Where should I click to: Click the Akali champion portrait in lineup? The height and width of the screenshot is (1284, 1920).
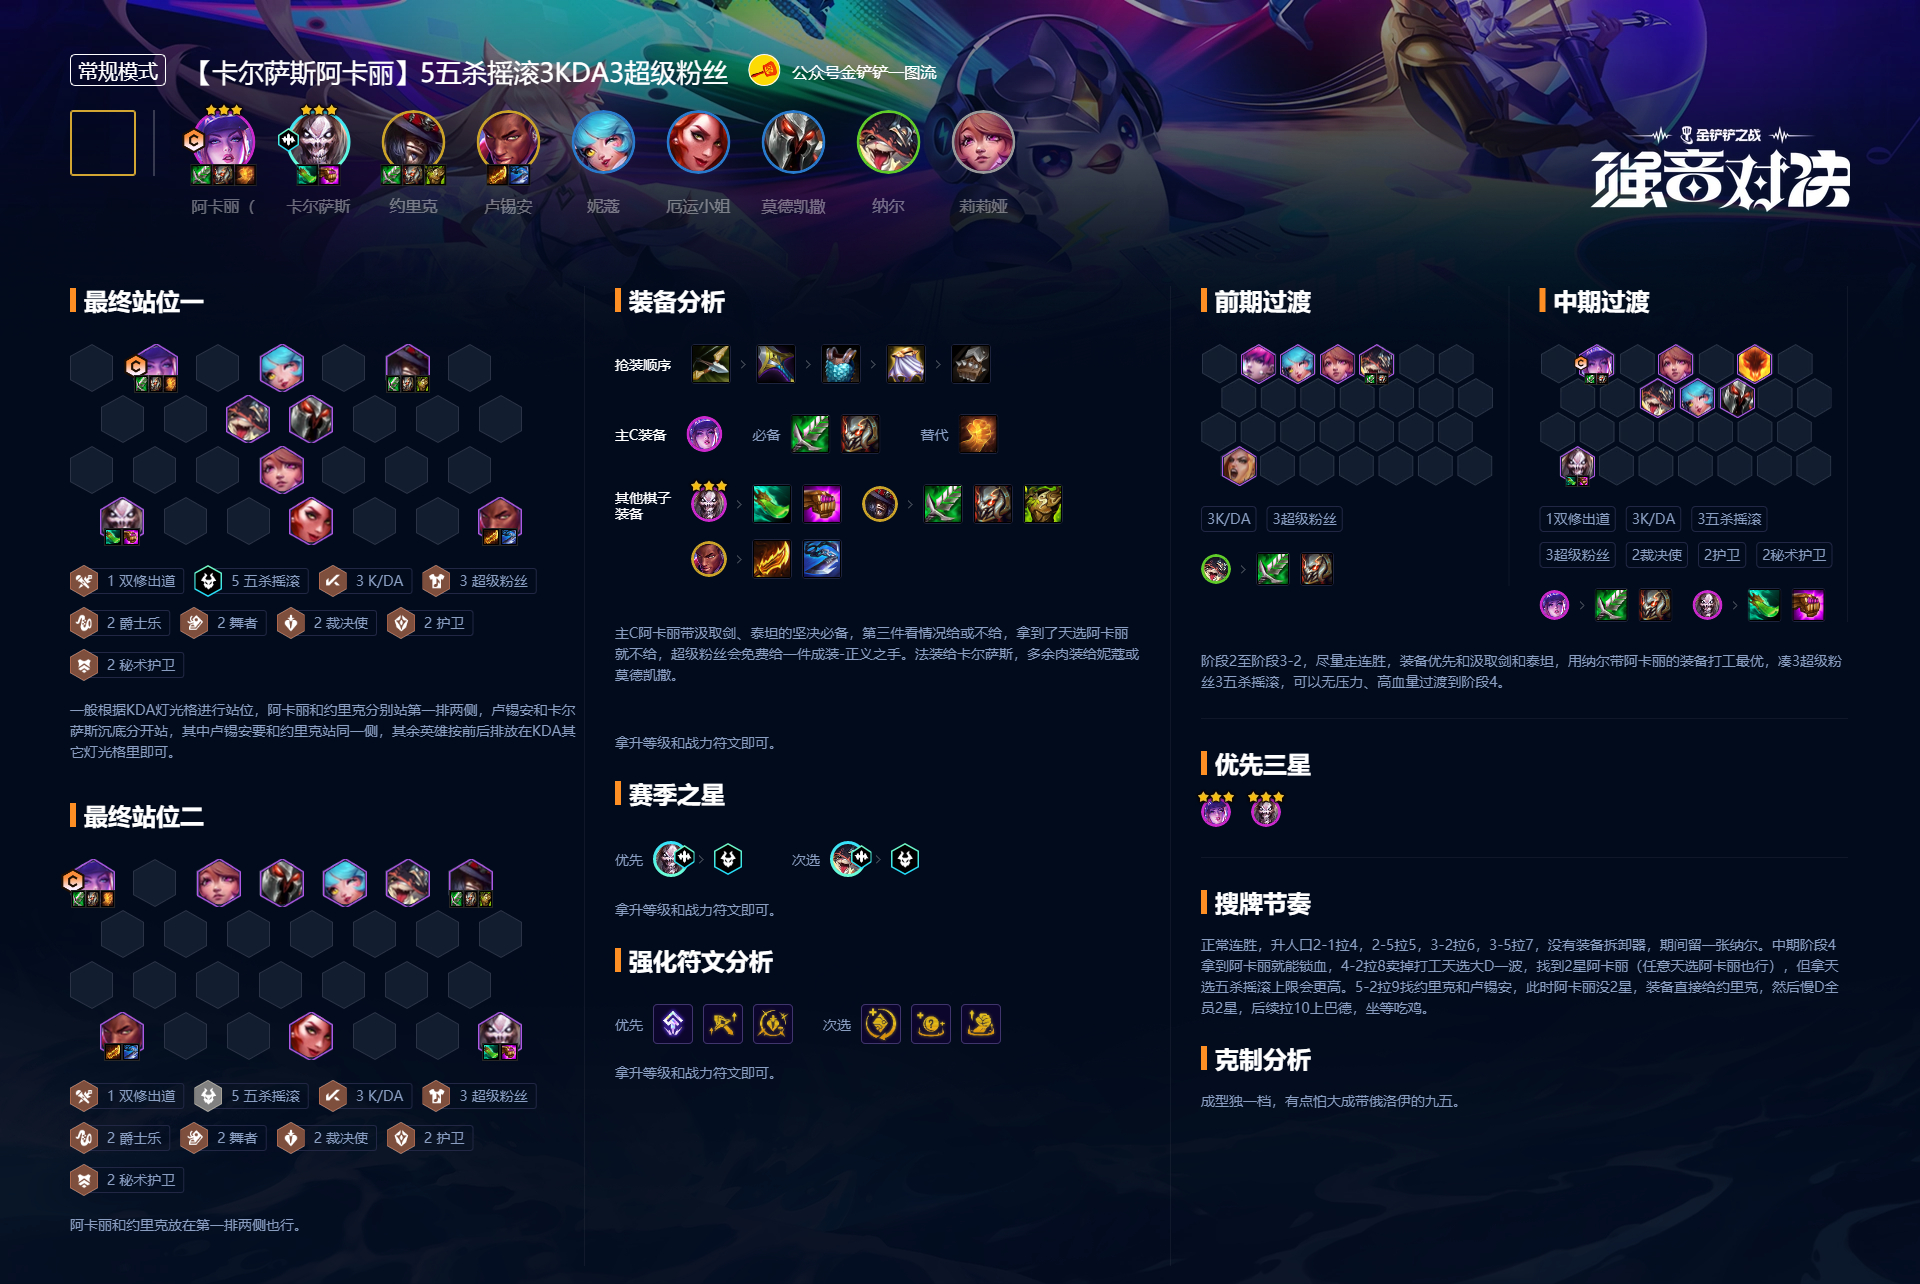coord(223,141)
